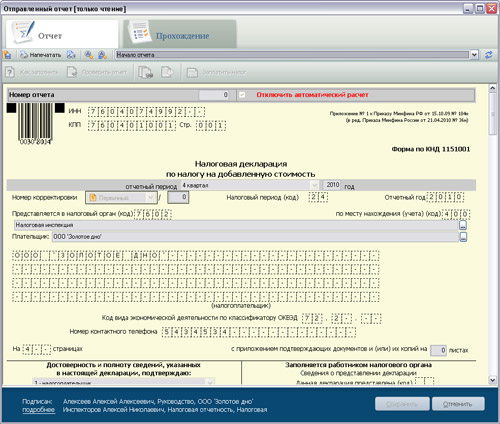Expand the Начало отчета navigation dropdown
500x424 pixels.
[474, 55]
